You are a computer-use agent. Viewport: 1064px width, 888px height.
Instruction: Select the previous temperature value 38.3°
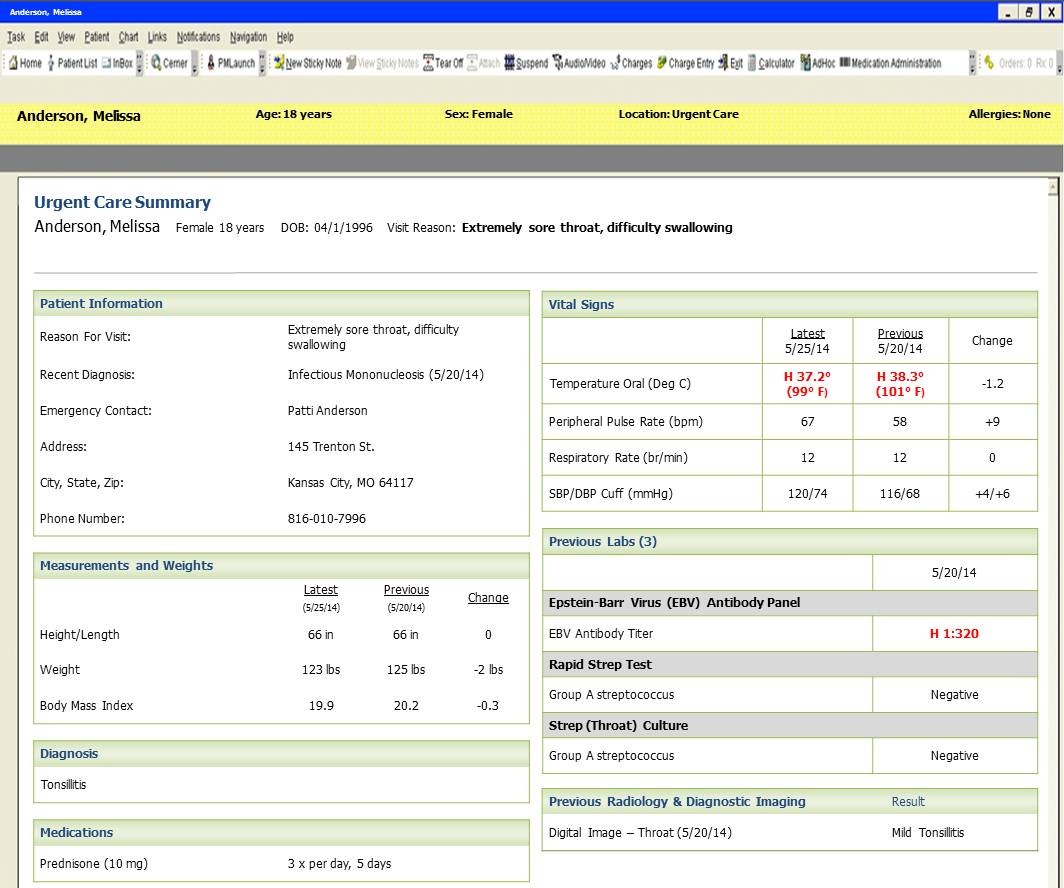(x=900, y=377)
